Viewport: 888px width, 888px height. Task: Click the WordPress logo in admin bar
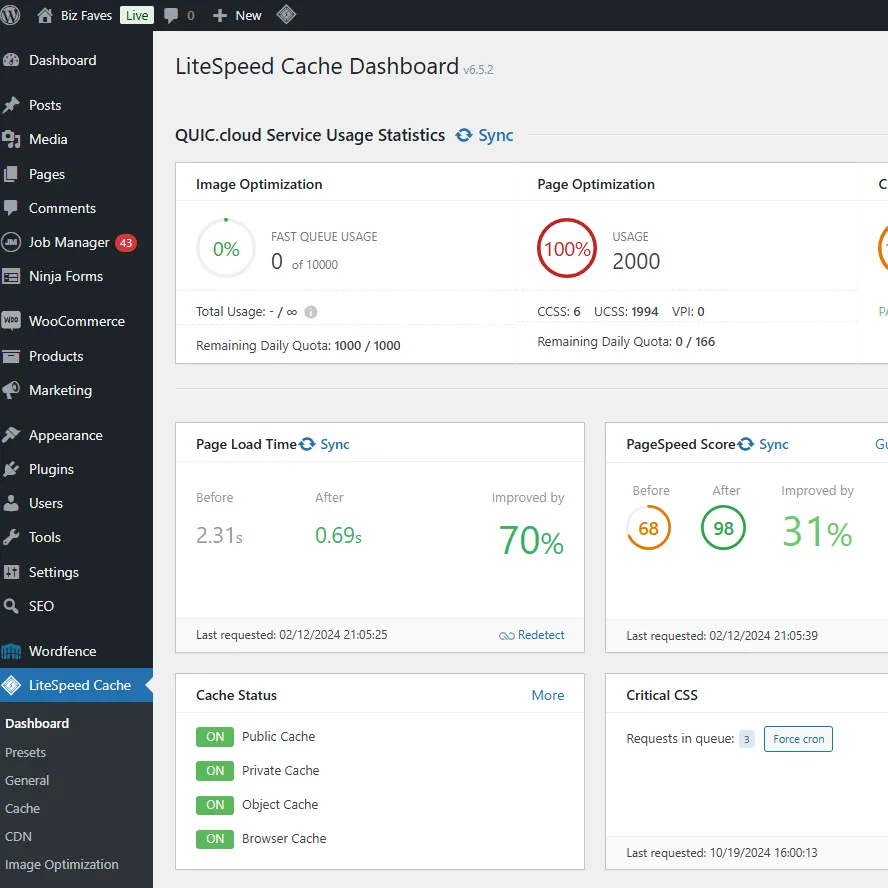click(10, 15)
